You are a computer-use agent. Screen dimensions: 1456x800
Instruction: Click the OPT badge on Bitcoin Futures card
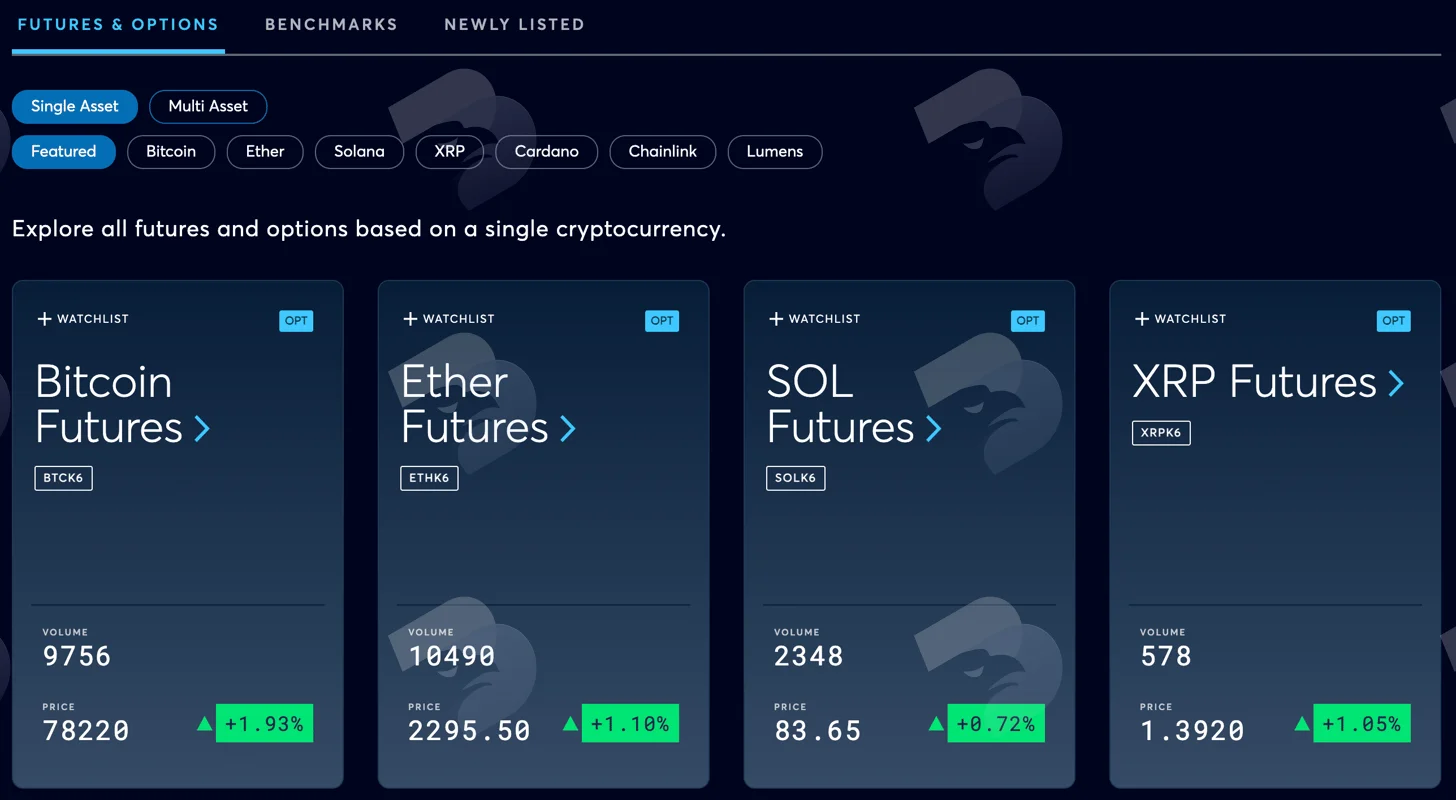tap(296, 321)
